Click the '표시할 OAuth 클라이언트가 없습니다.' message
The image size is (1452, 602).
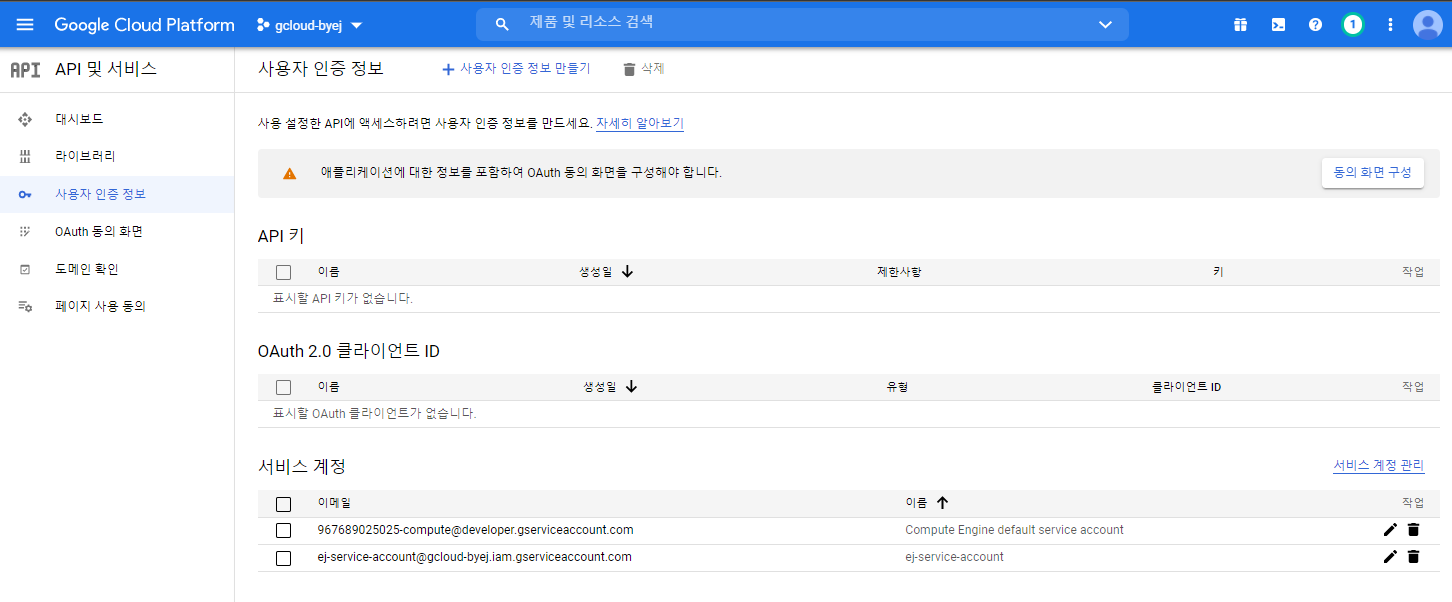point(374,414)
